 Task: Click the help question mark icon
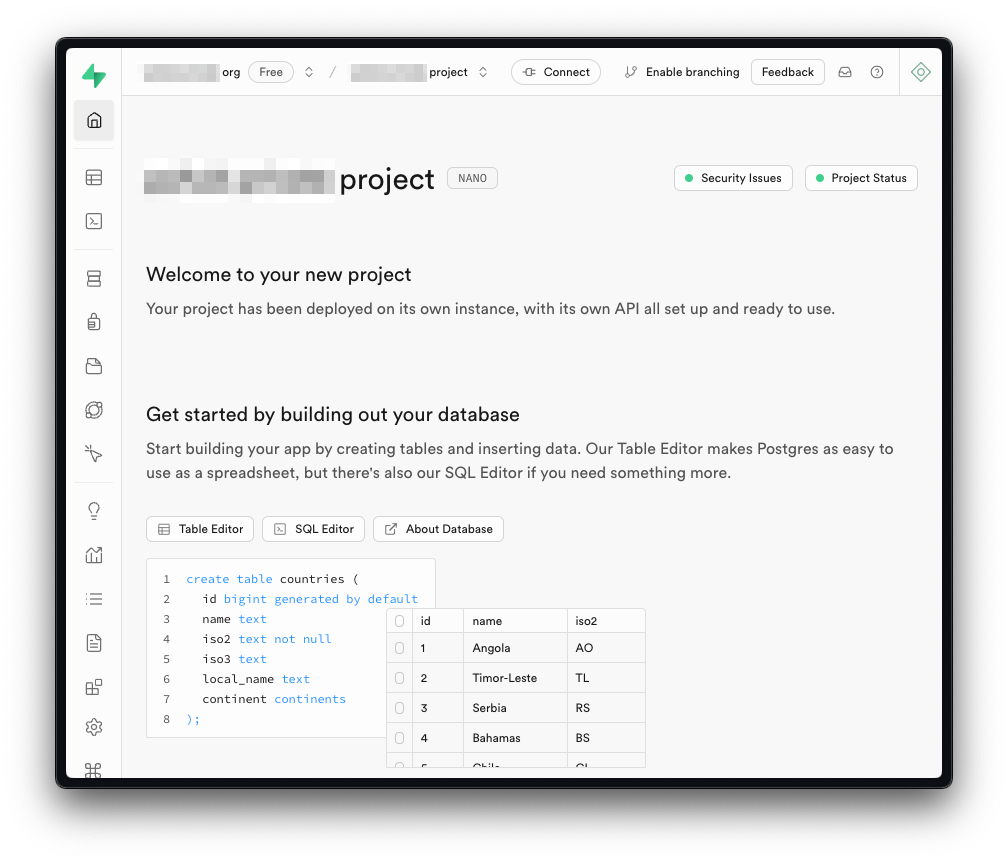(877, 72)
